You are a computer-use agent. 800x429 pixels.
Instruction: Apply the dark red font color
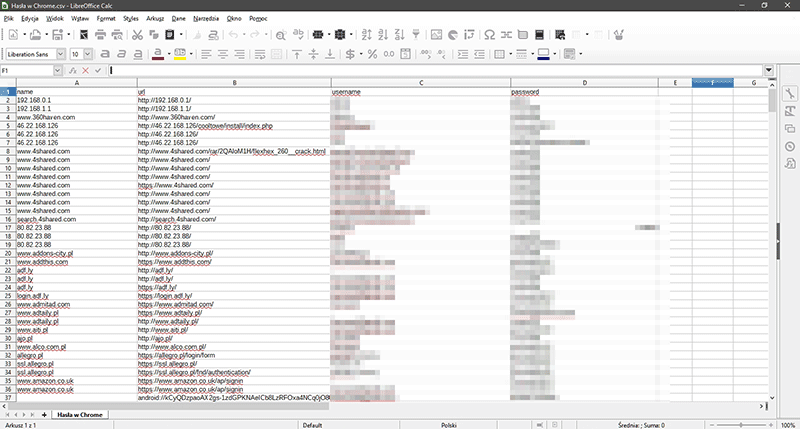[158, 54]
